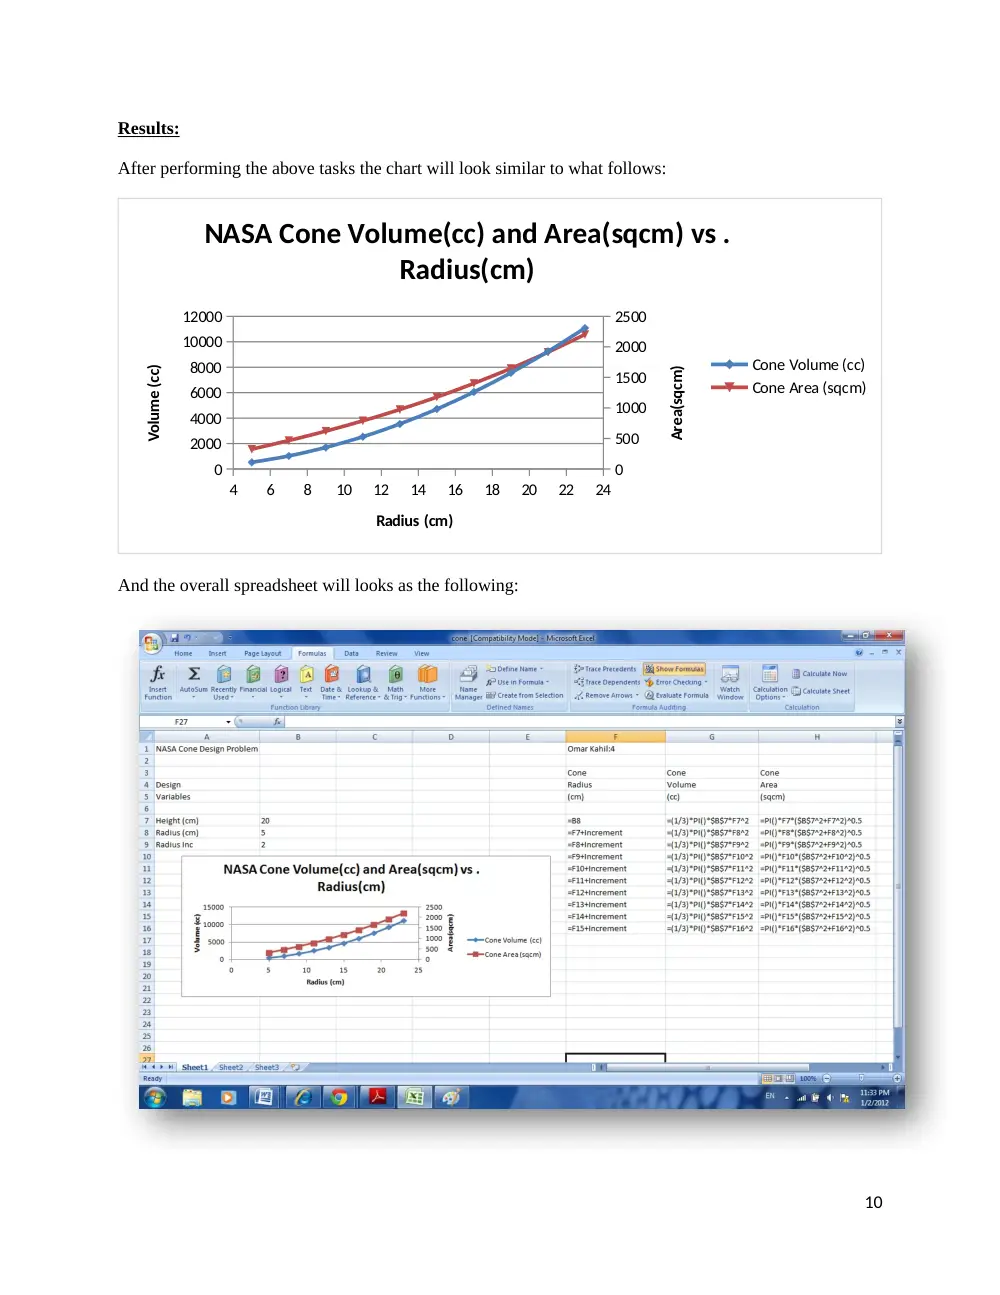Click Save icon in quick access toolbar
The width and height of the screenshot is (1000, 1295).
pyautogui.click(x=174, y=637)
